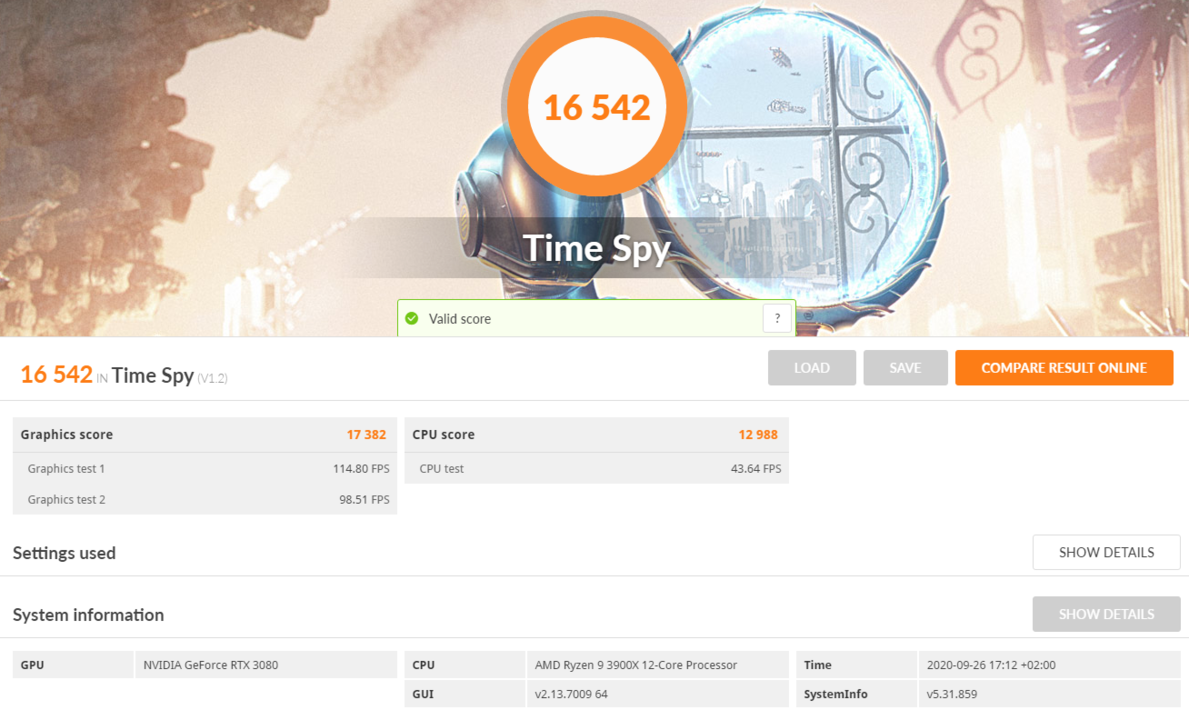The height and width of the screenshot is (720, 1189).
Task: Click the SystemInfo field label
Action: point(835,693)
